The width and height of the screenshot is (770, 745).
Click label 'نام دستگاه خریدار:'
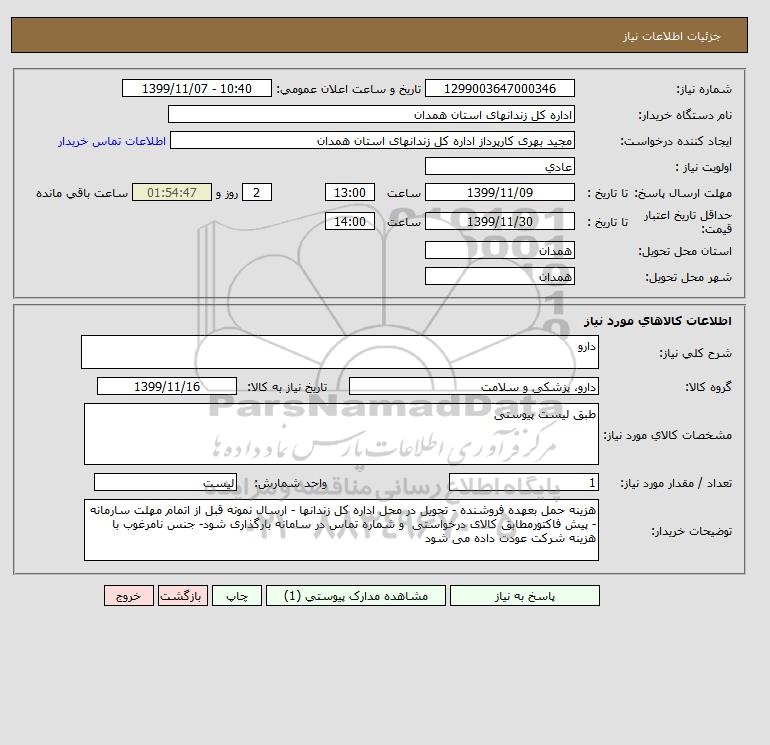click(x=685, y=115)
